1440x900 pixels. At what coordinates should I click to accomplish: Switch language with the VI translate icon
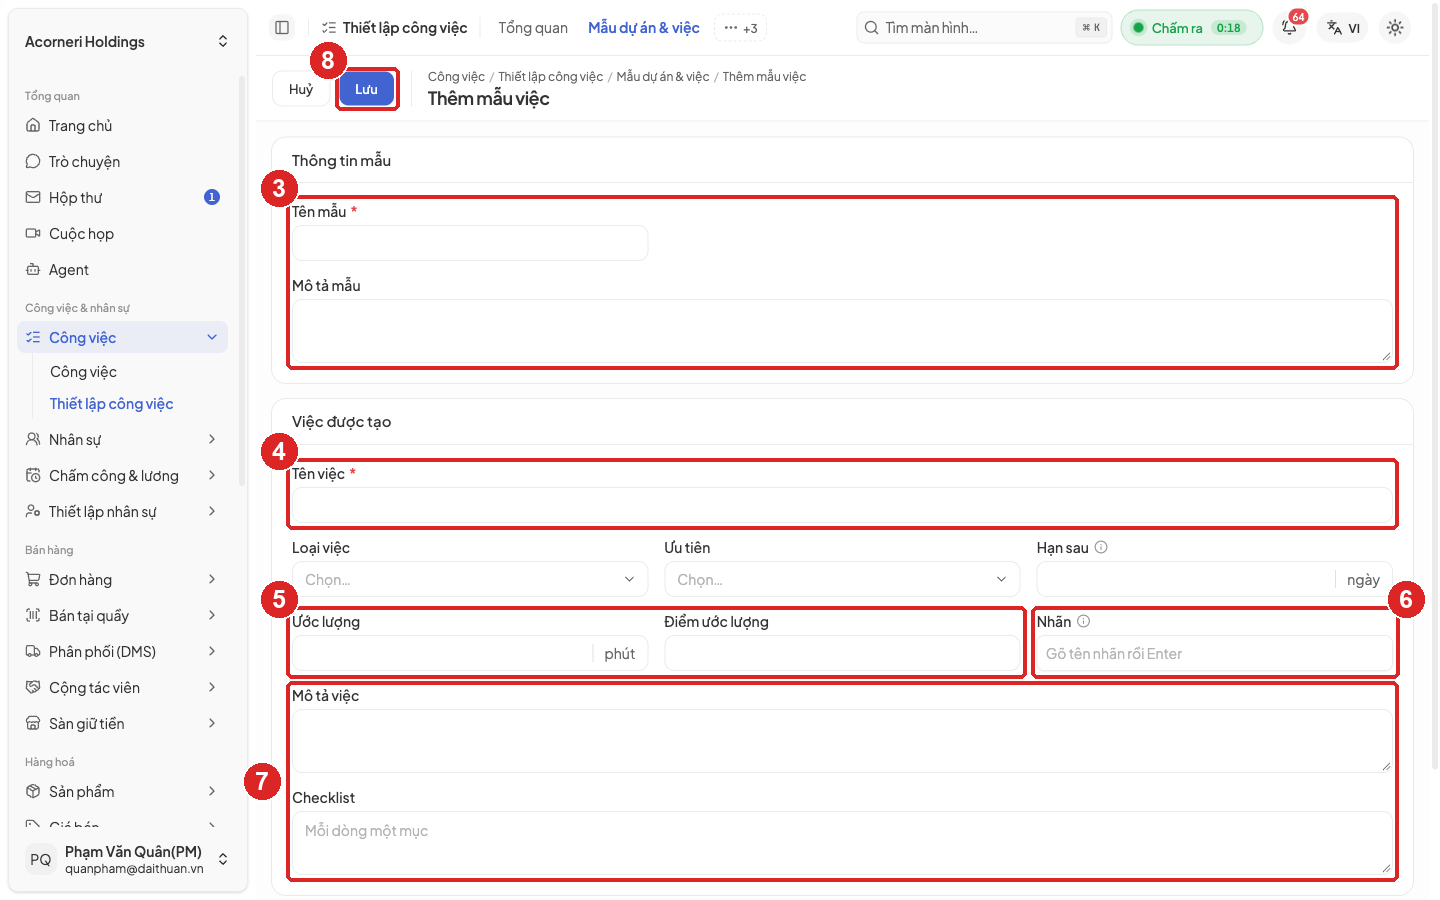[1344, 28]
